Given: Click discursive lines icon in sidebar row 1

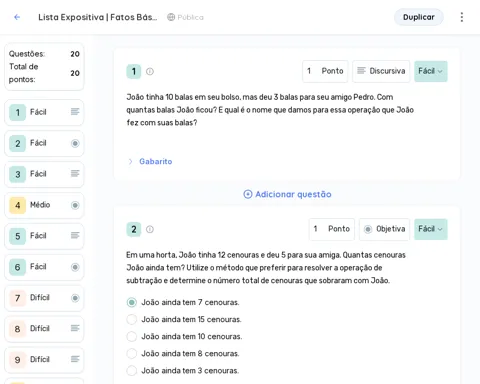Looking at the screenshot, I should tap(75, 112).
